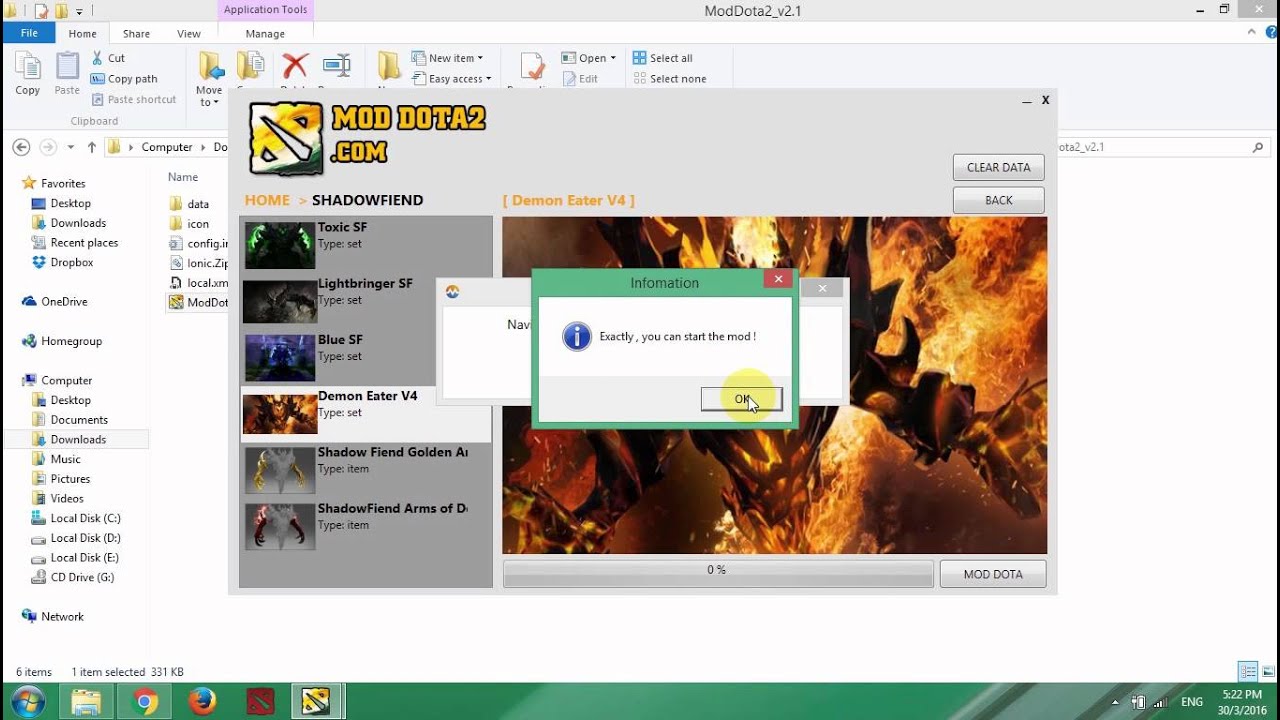Open the New item dropdown

[x=447, y=58]
